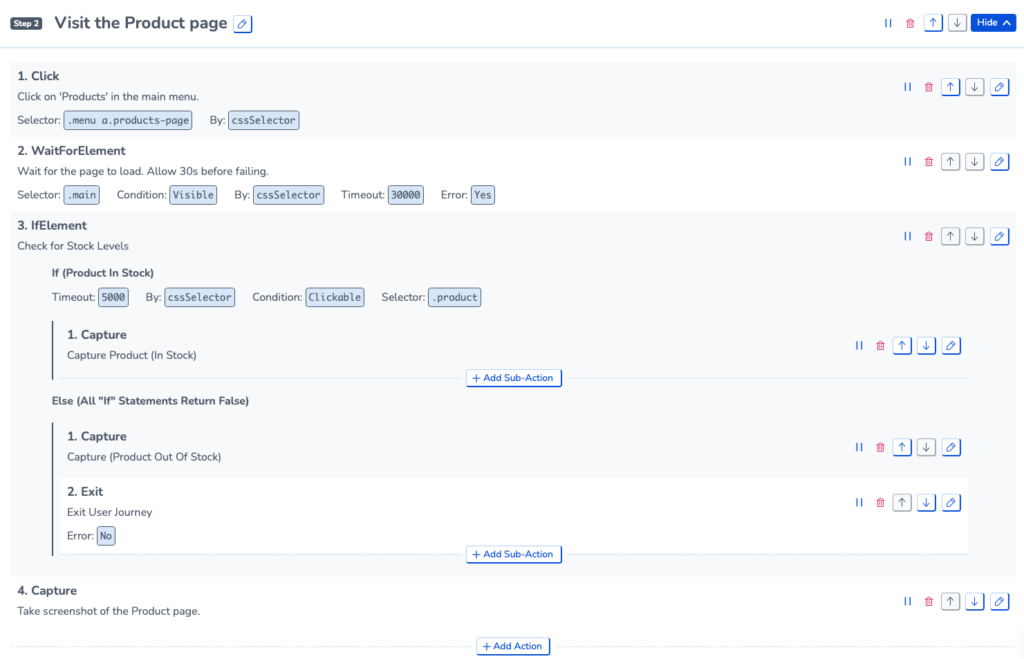Select the 'Clickable' condition value

pyautogui.click(x=334, y=297)
